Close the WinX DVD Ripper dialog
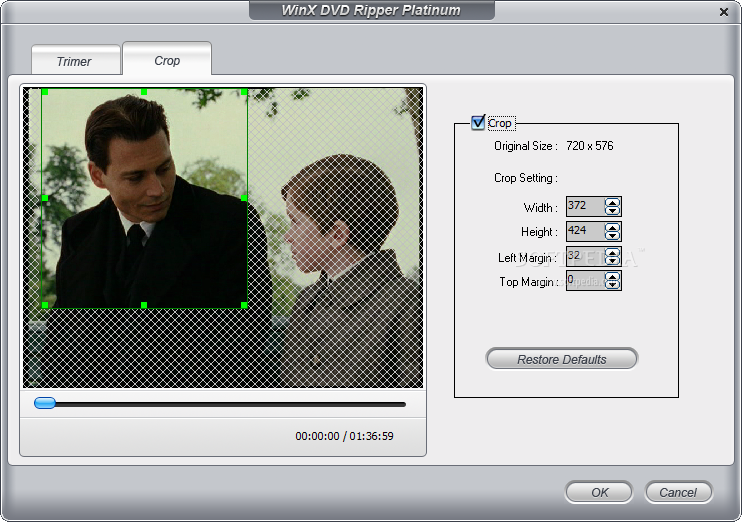This screenshot has width=742, height=522. [x=724, y=12]
